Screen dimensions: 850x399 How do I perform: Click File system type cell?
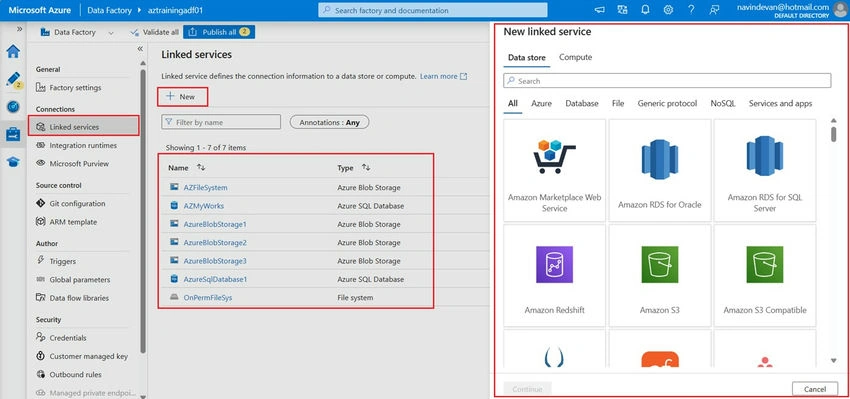click(355, 298)
